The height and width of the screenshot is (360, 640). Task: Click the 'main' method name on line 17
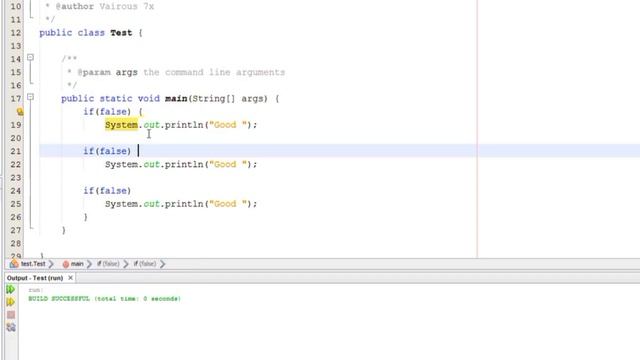click(176, 98)
